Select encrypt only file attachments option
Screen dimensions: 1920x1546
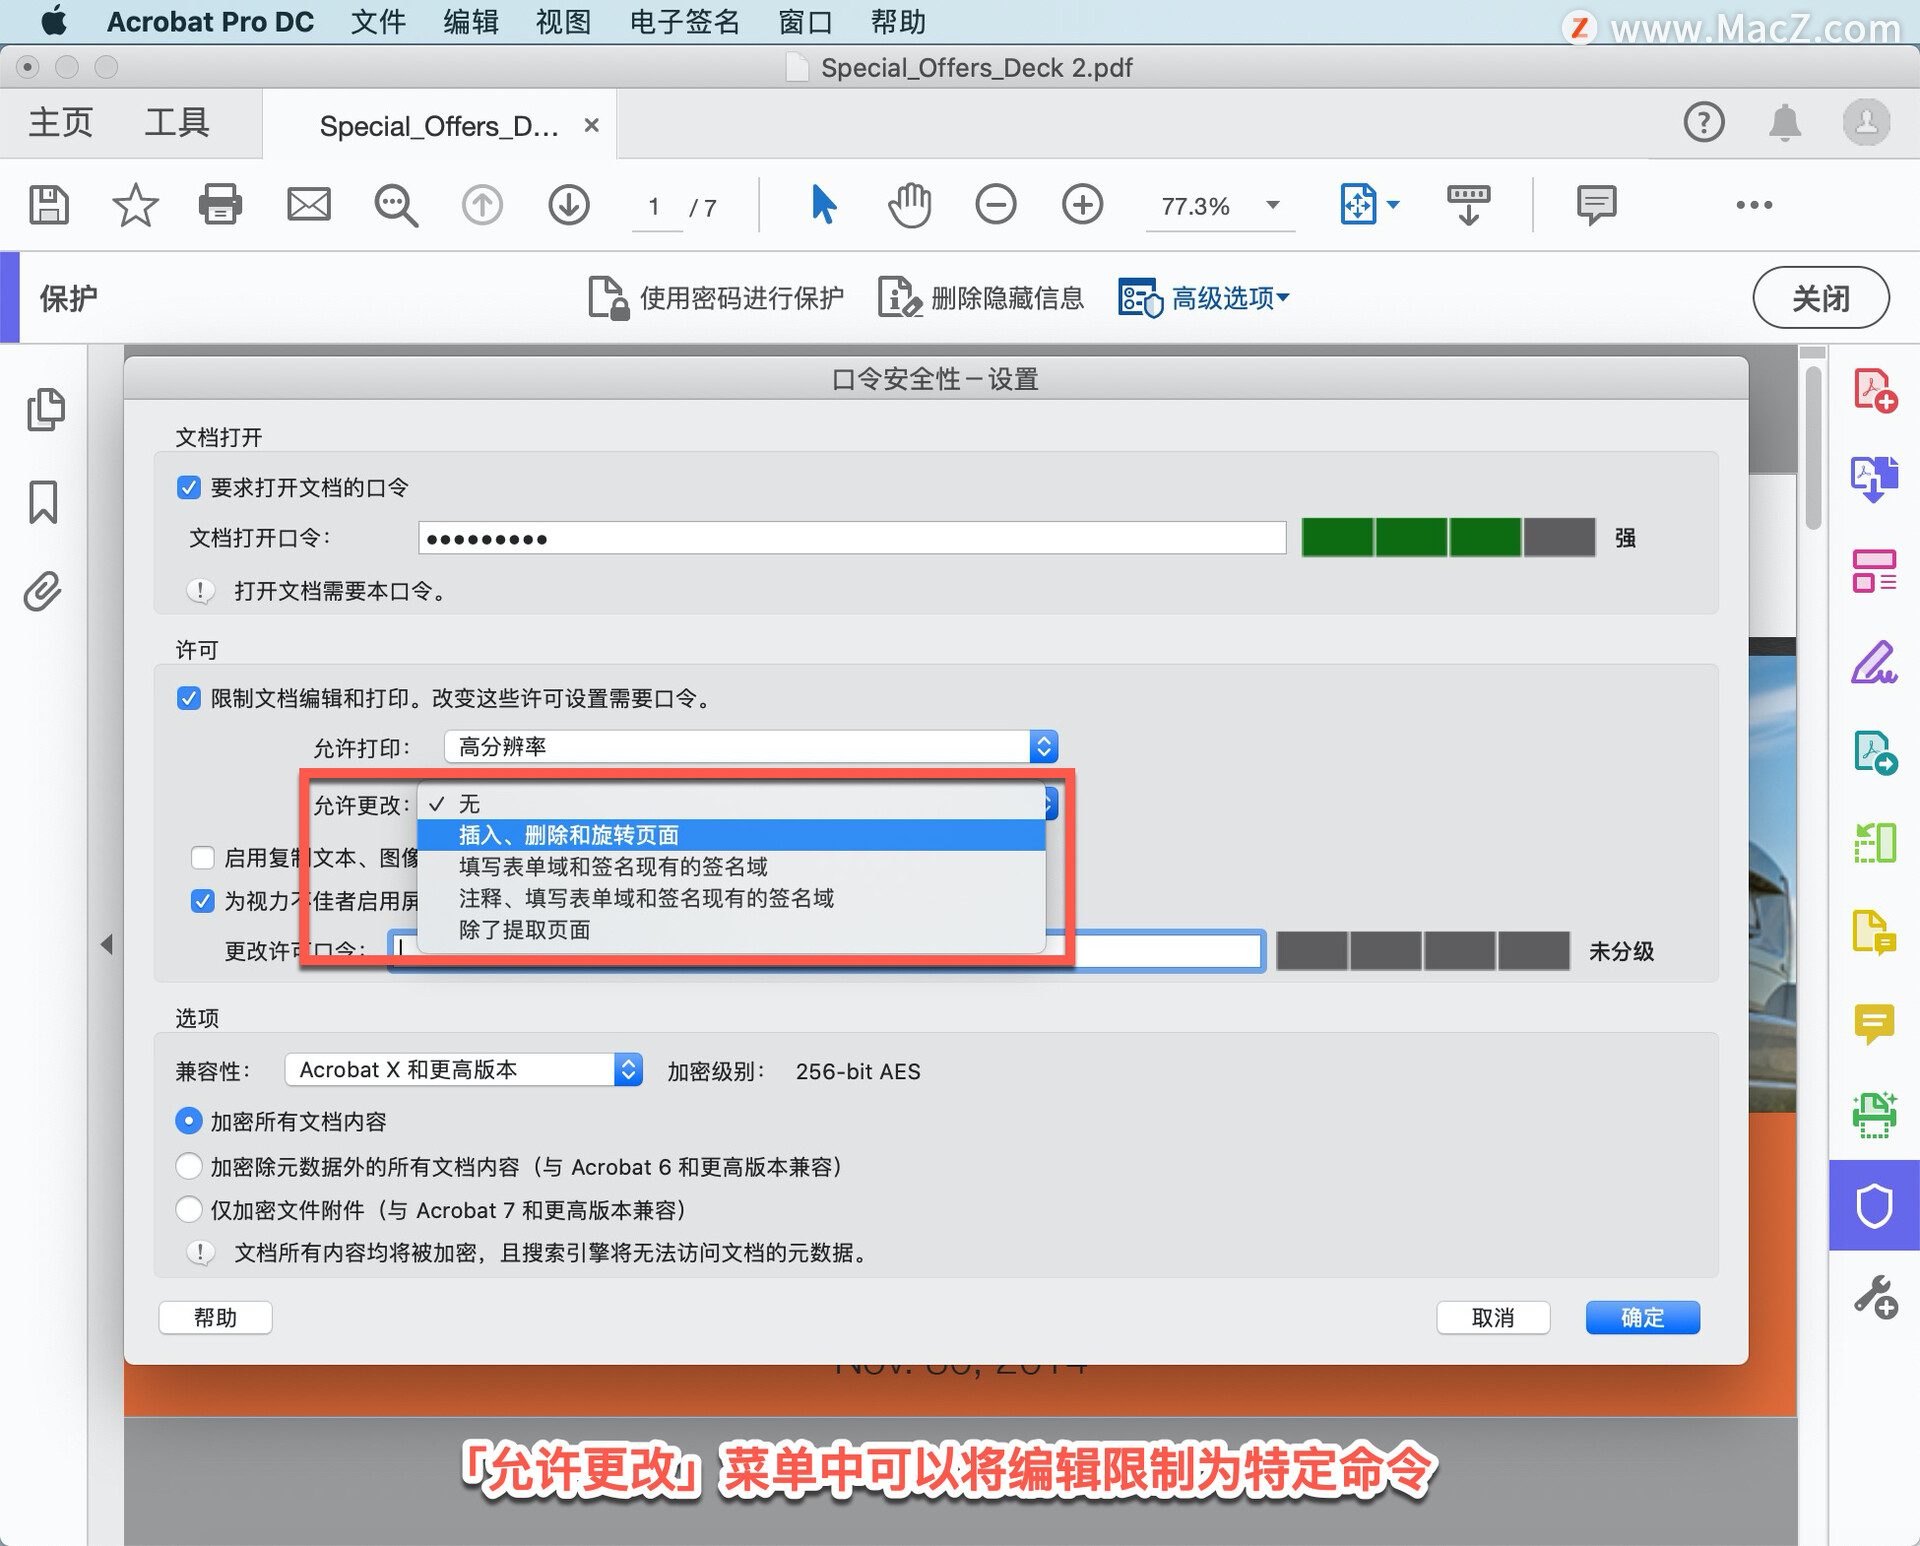pos(188,1210)
